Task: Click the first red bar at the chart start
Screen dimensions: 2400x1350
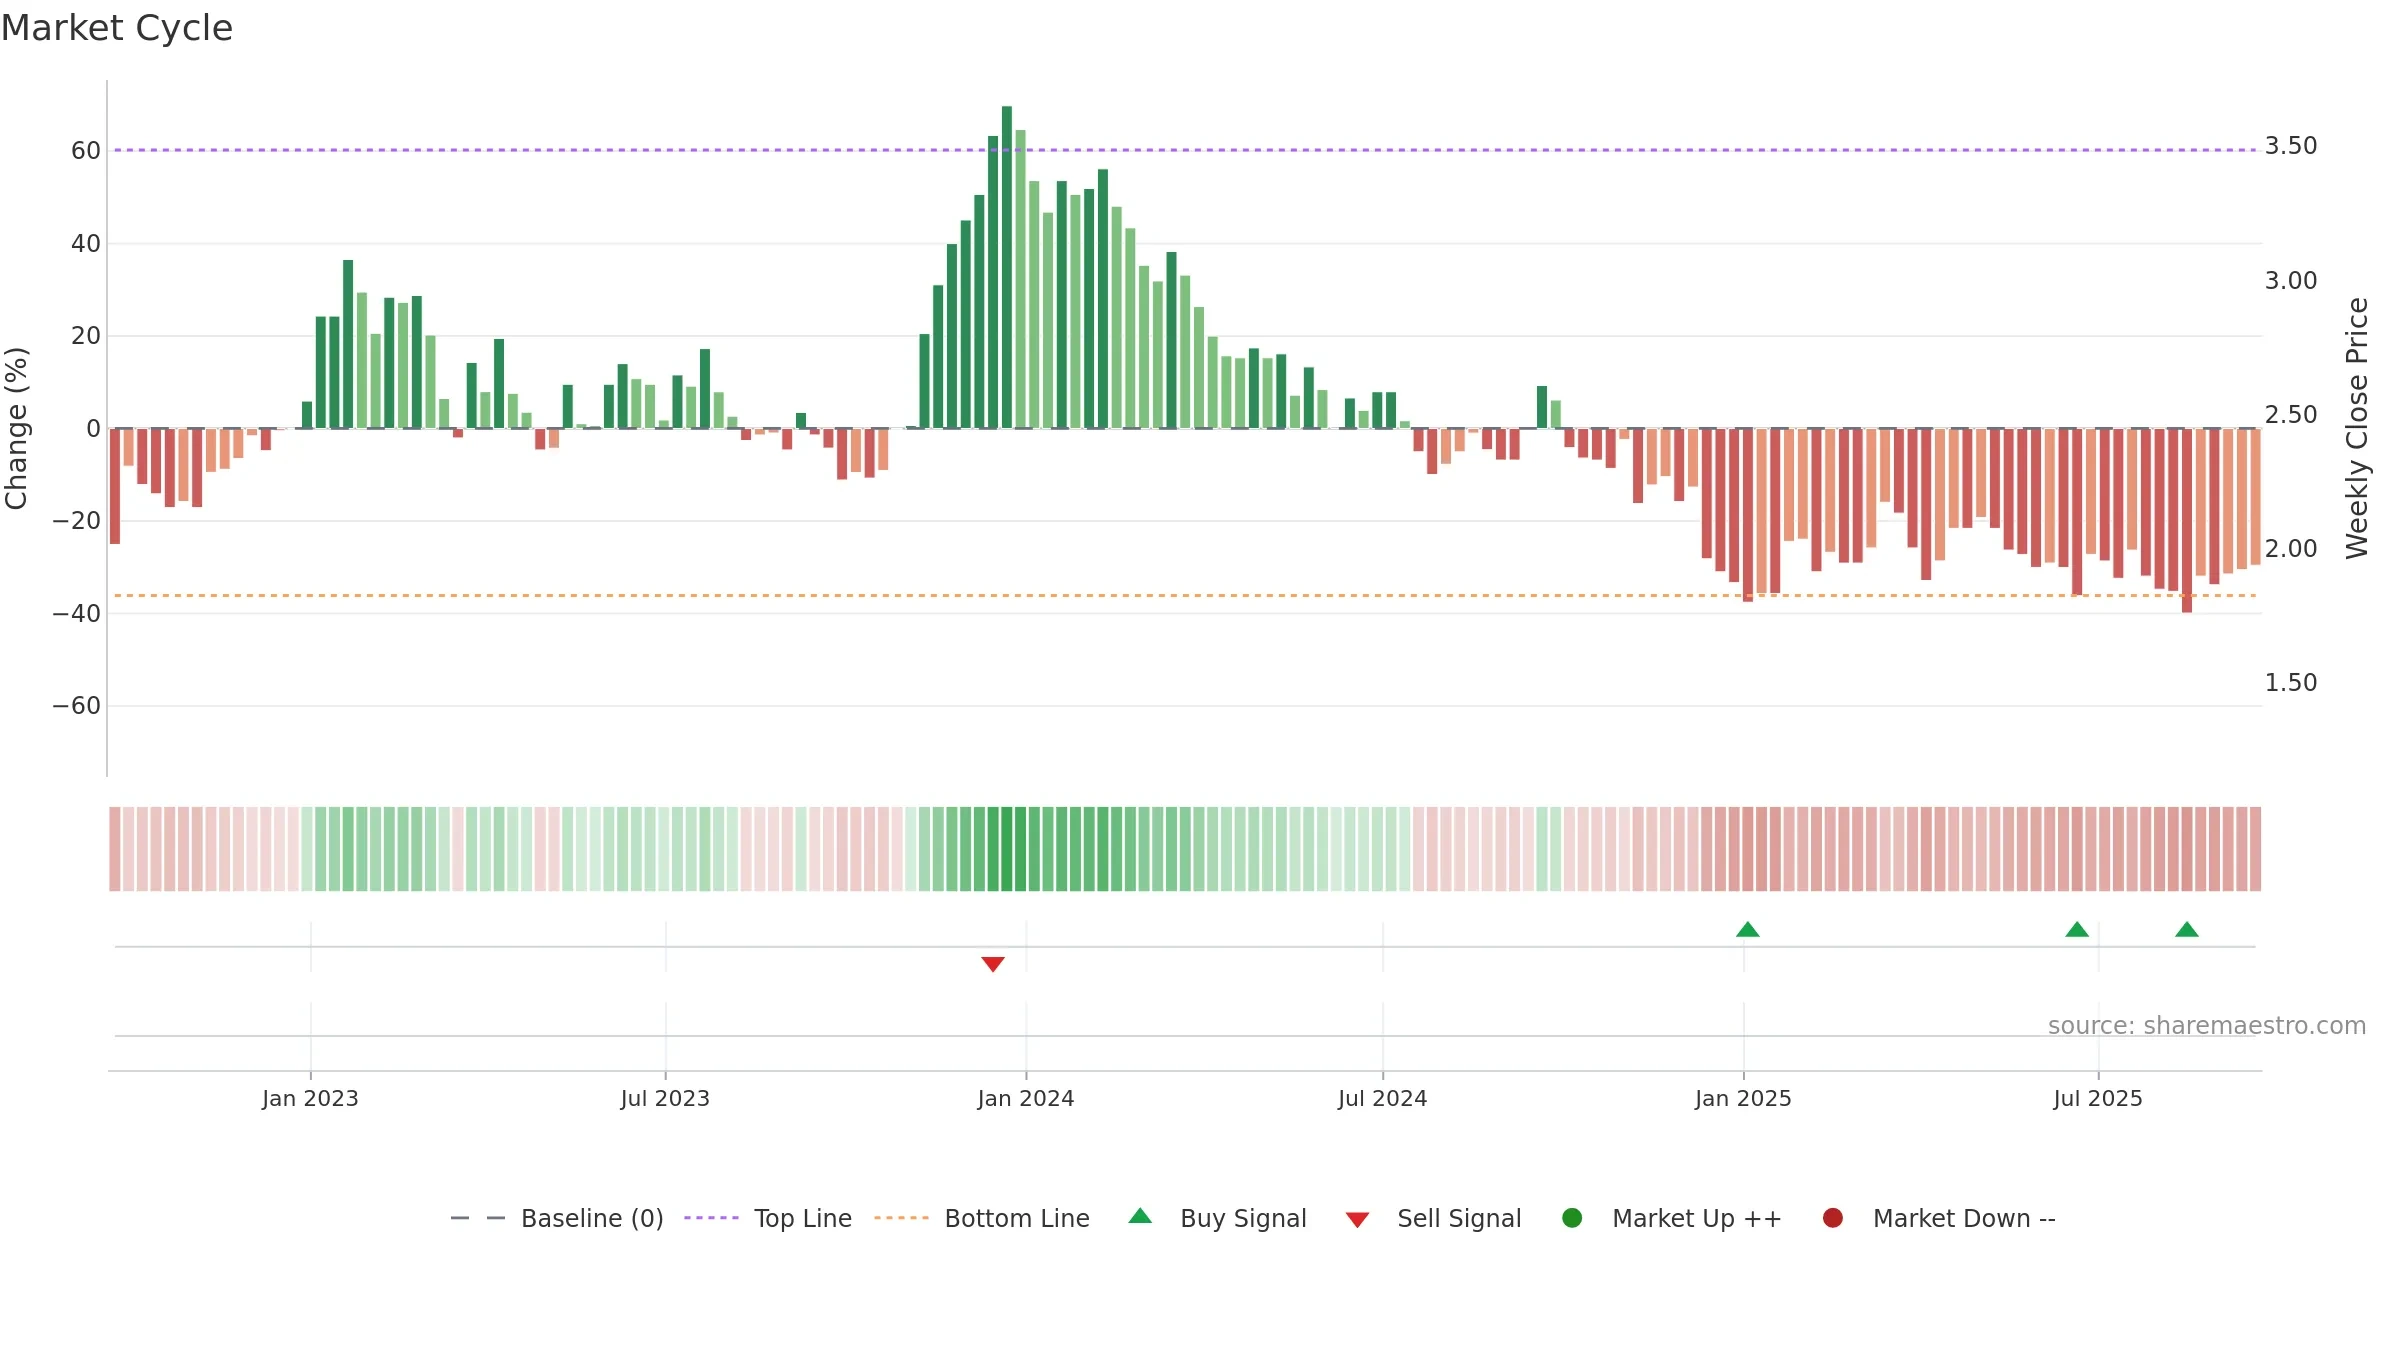Action: point(115,486)
